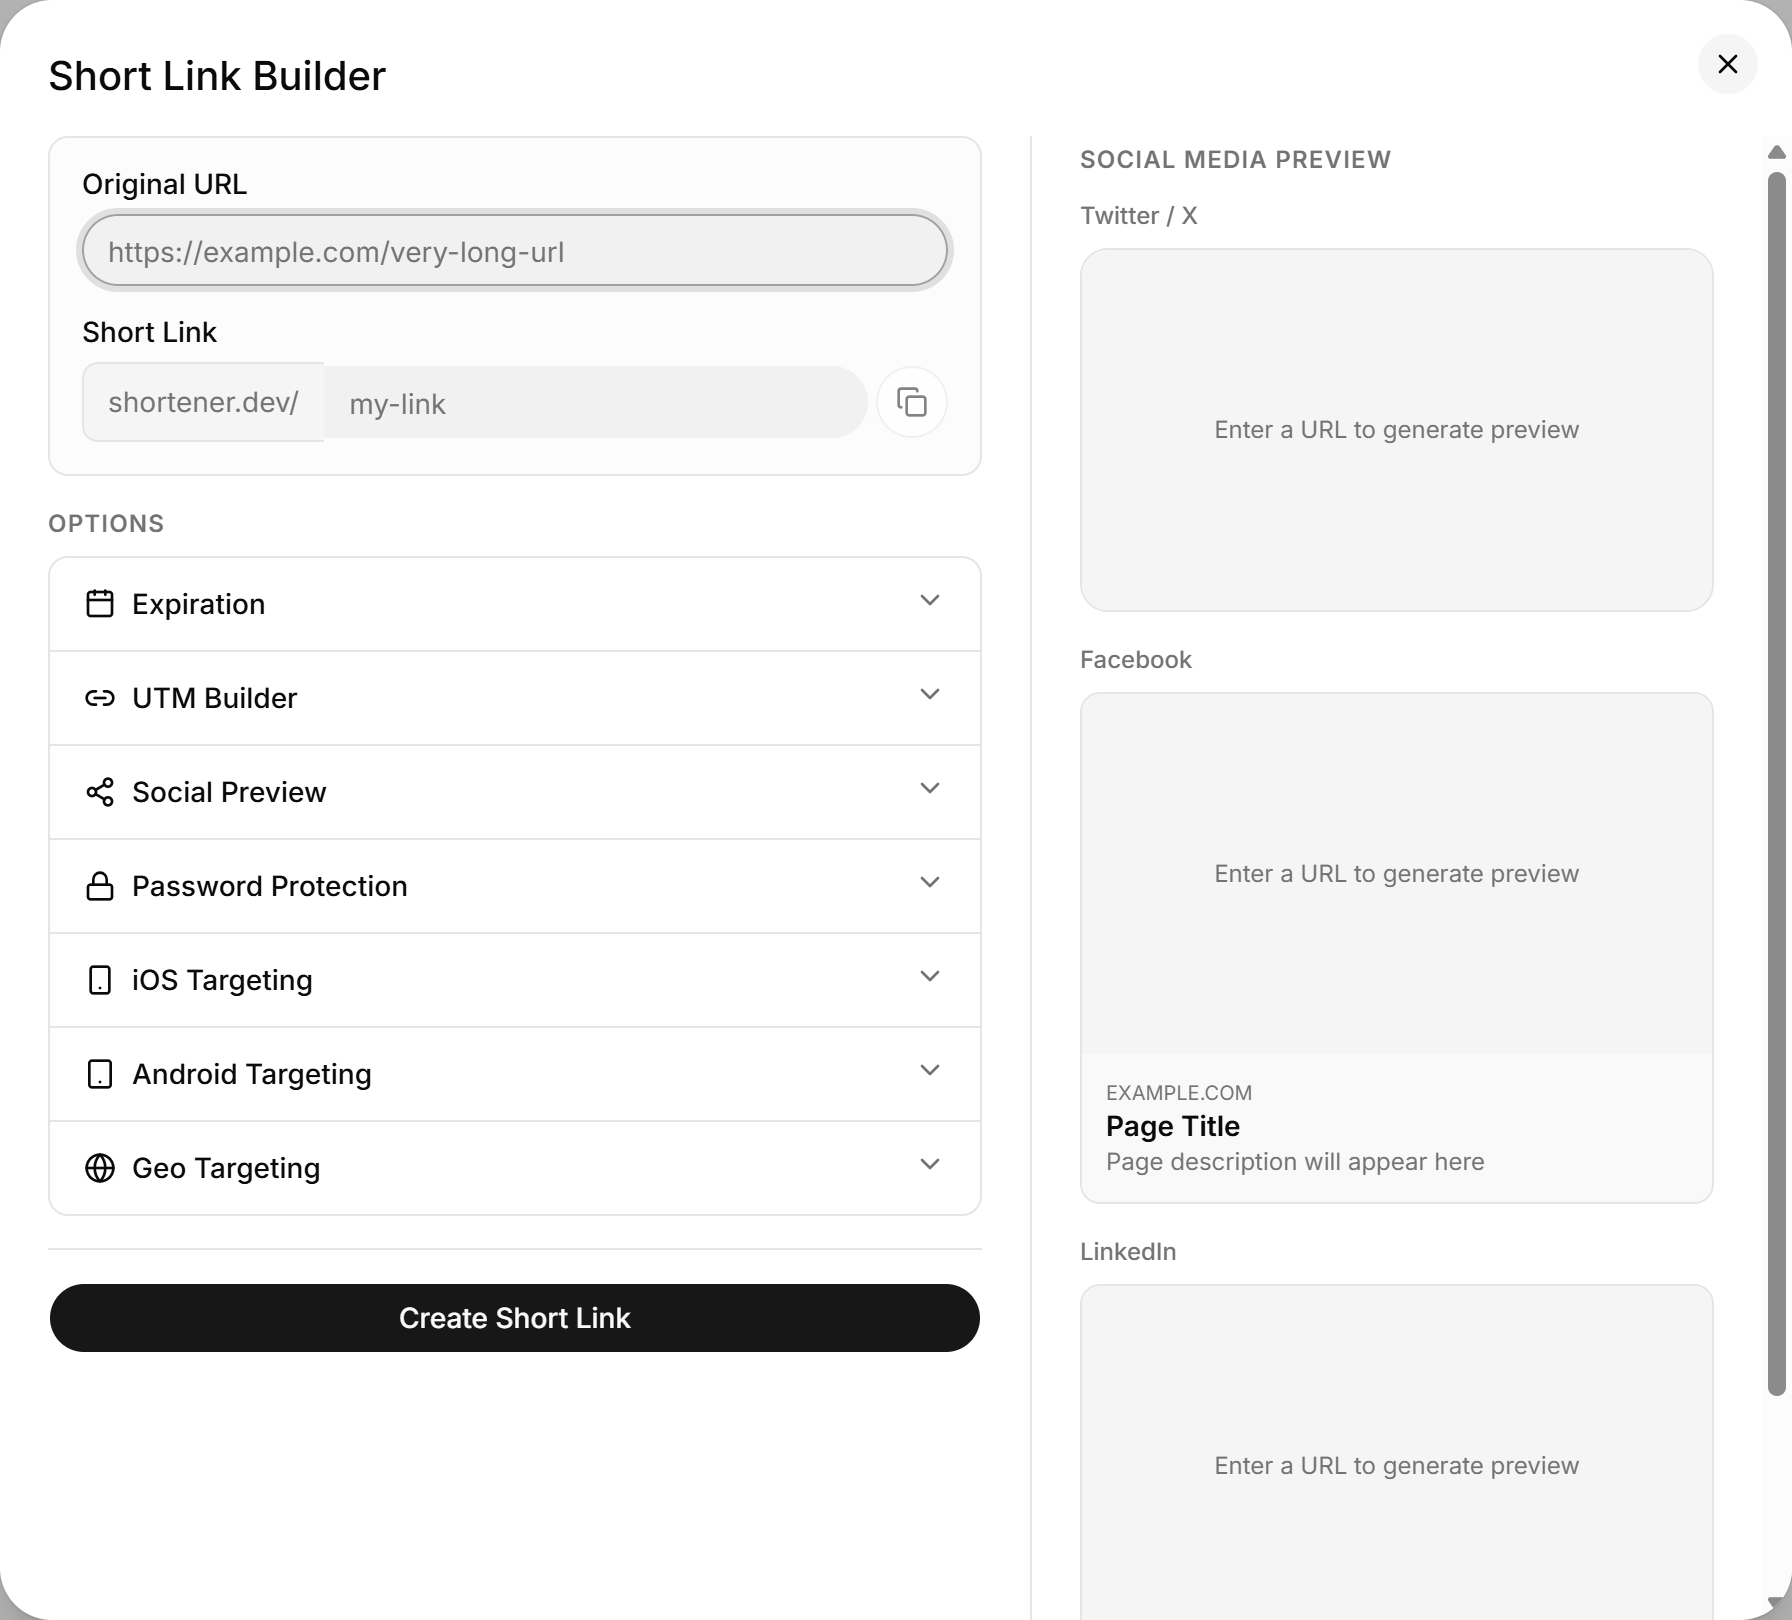The height and width of the screenshot is (1620, 1792).
Task: Click the Page Title text in Facebook preview
Action: click(1173, 1126)
